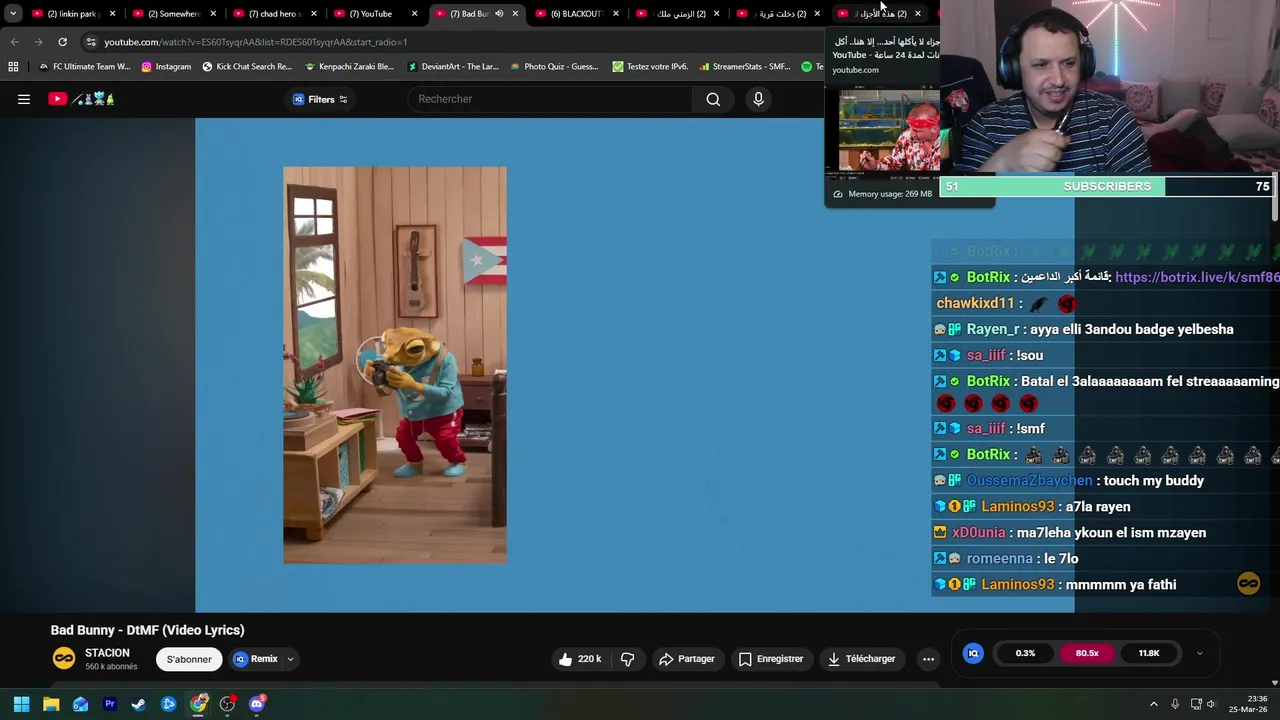Viewport: 1280px width, 720px height.
Task: Click the Rechercher search field
Action: [550, 99]
